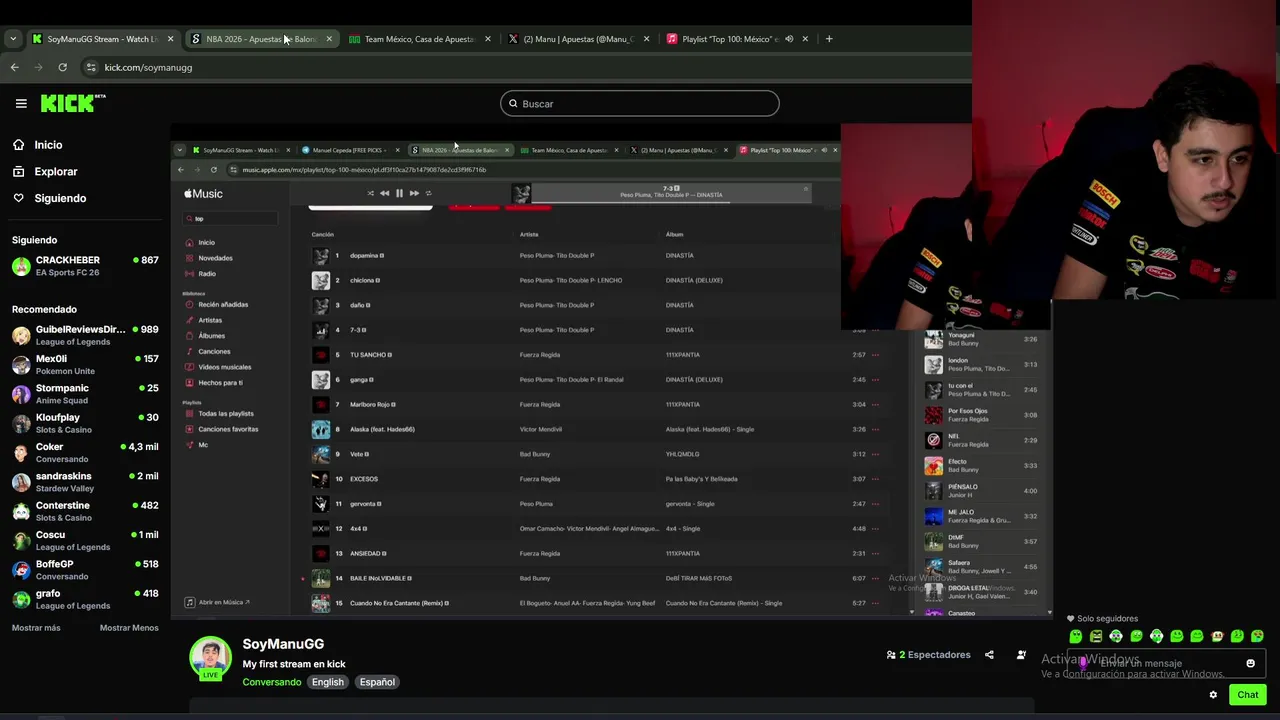
Task: Select the Español language tag
Action: pyautogui.click(x=377, y=682)
